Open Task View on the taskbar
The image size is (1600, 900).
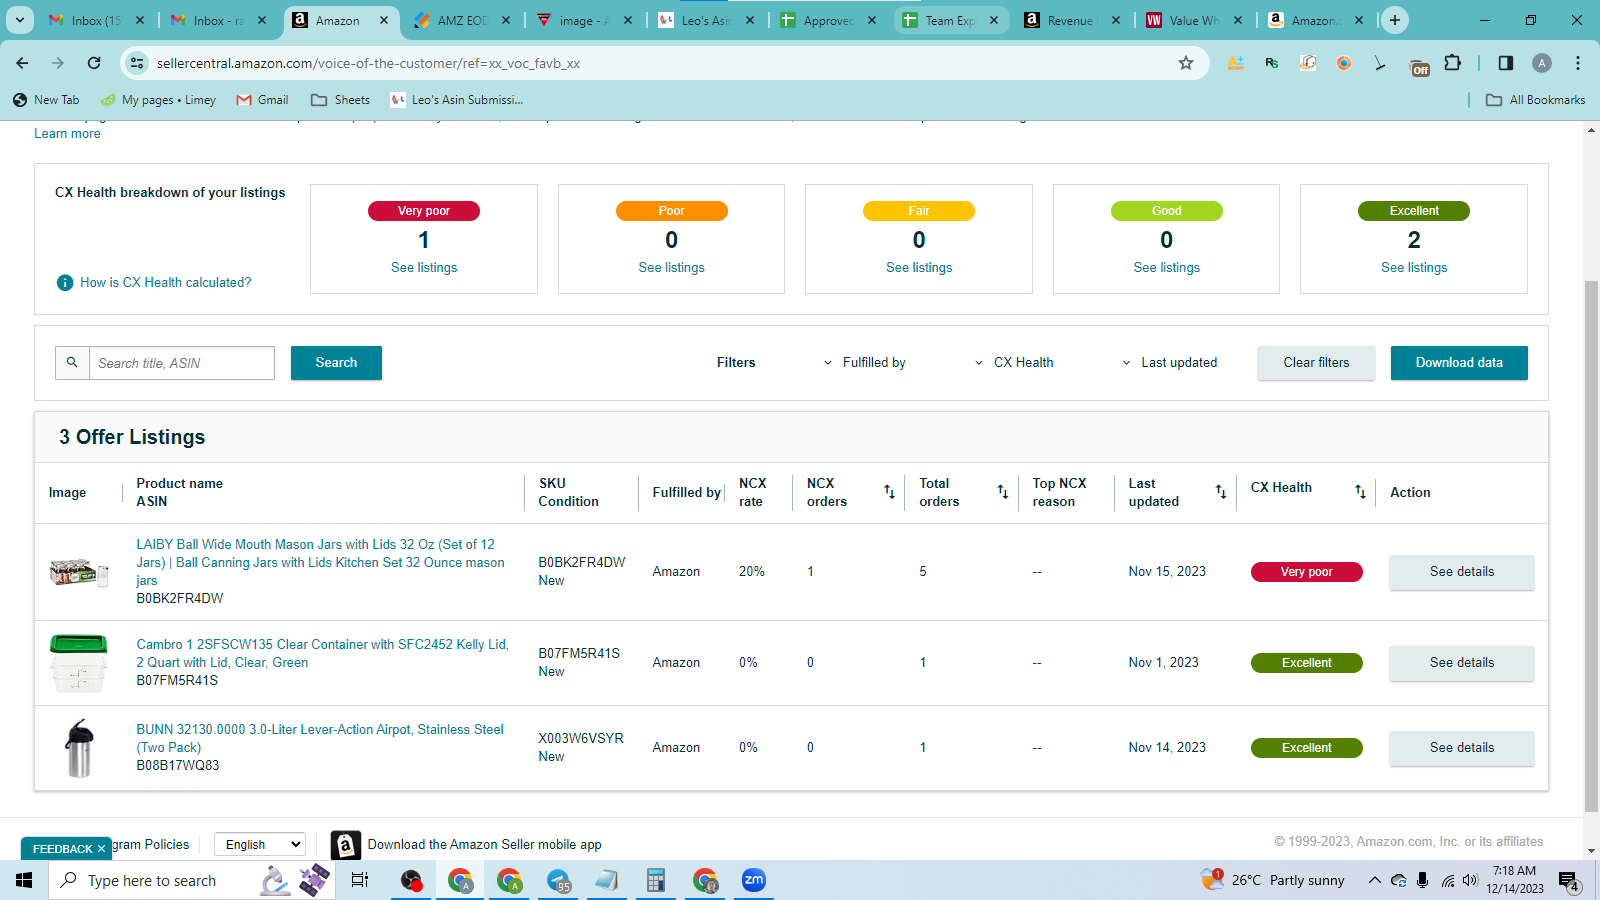[x=360, y=880]
